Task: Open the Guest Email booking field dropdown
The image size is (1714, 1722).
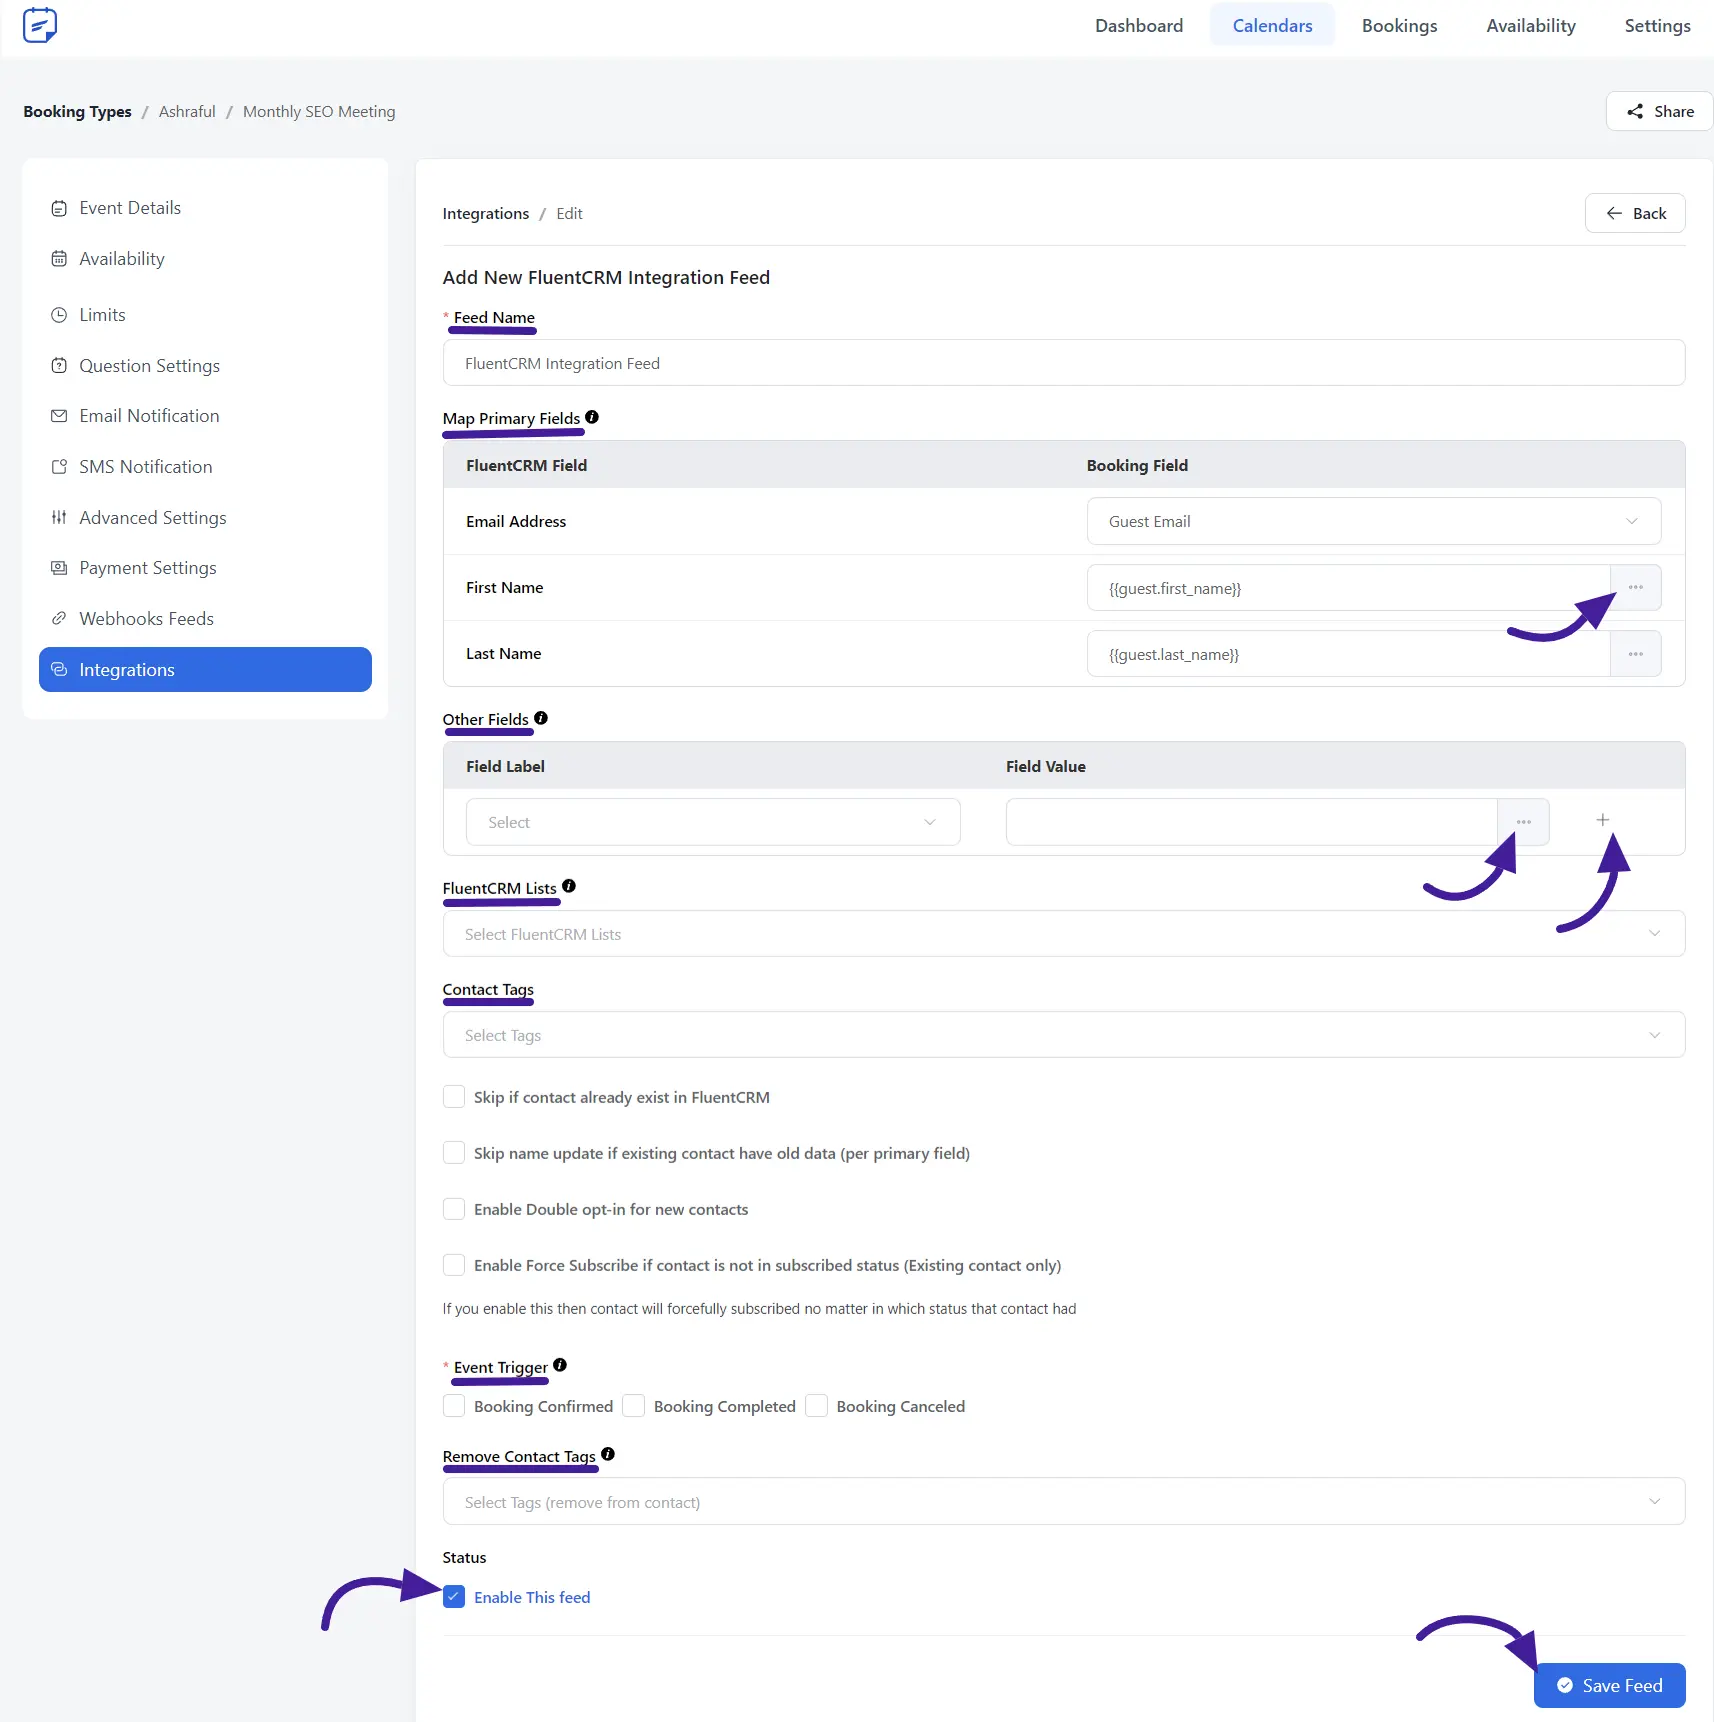Action: 1374,521
